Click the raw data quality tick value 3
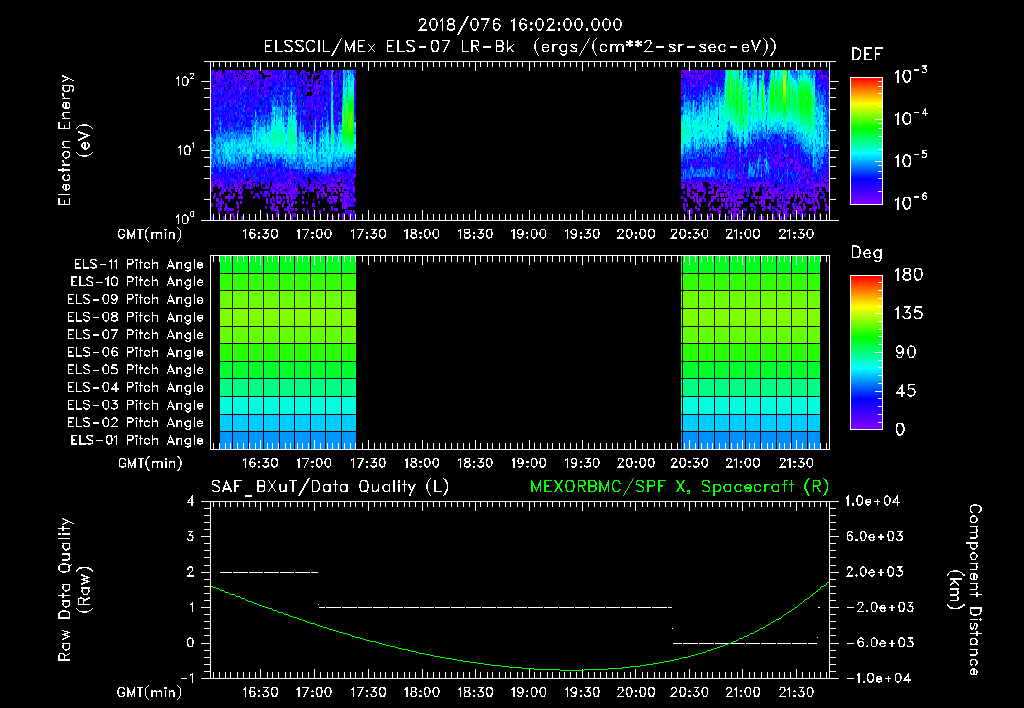This screenshot has height=708, width=1024. point(190,536)
